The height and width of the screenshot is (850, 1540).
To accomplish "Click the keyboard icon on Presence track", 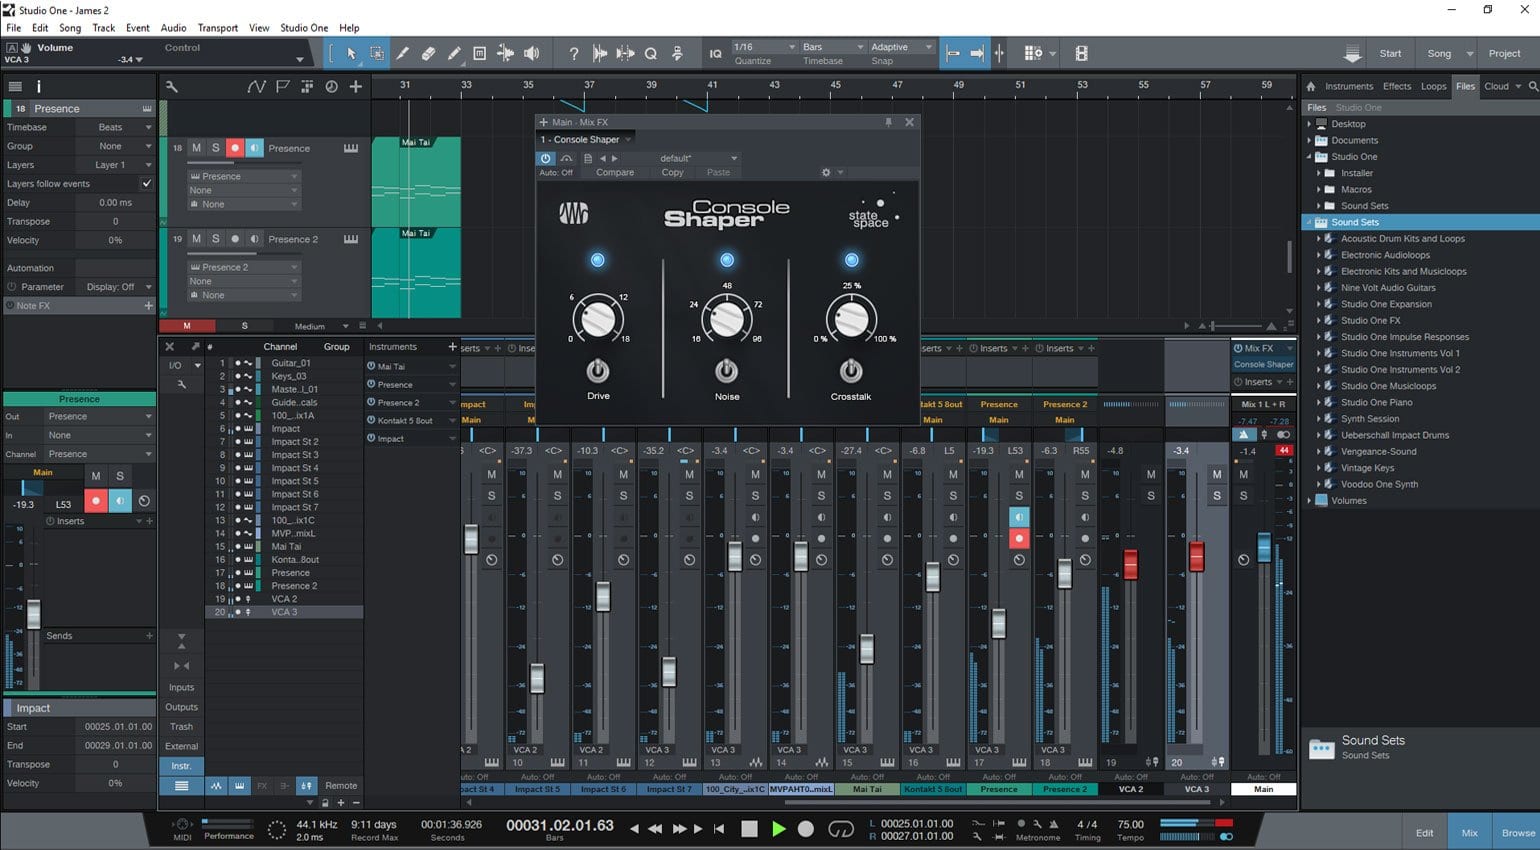I will (351, 148).
